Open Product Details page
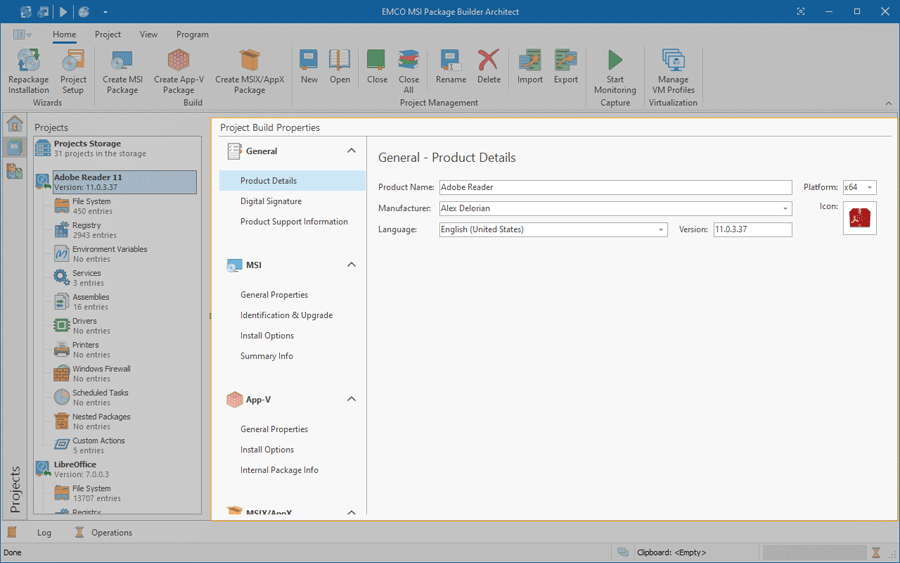Screen dimensions: 900x563 [x=292, y=181]
